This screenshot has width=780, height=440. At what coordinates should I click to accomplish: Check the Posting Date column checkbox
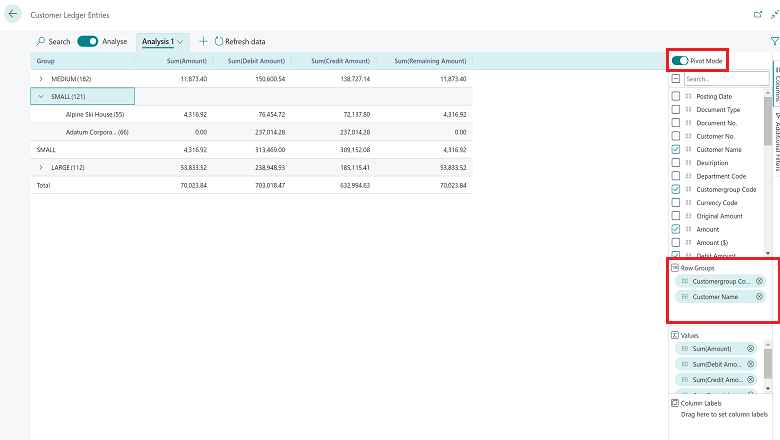pos(676,96)
